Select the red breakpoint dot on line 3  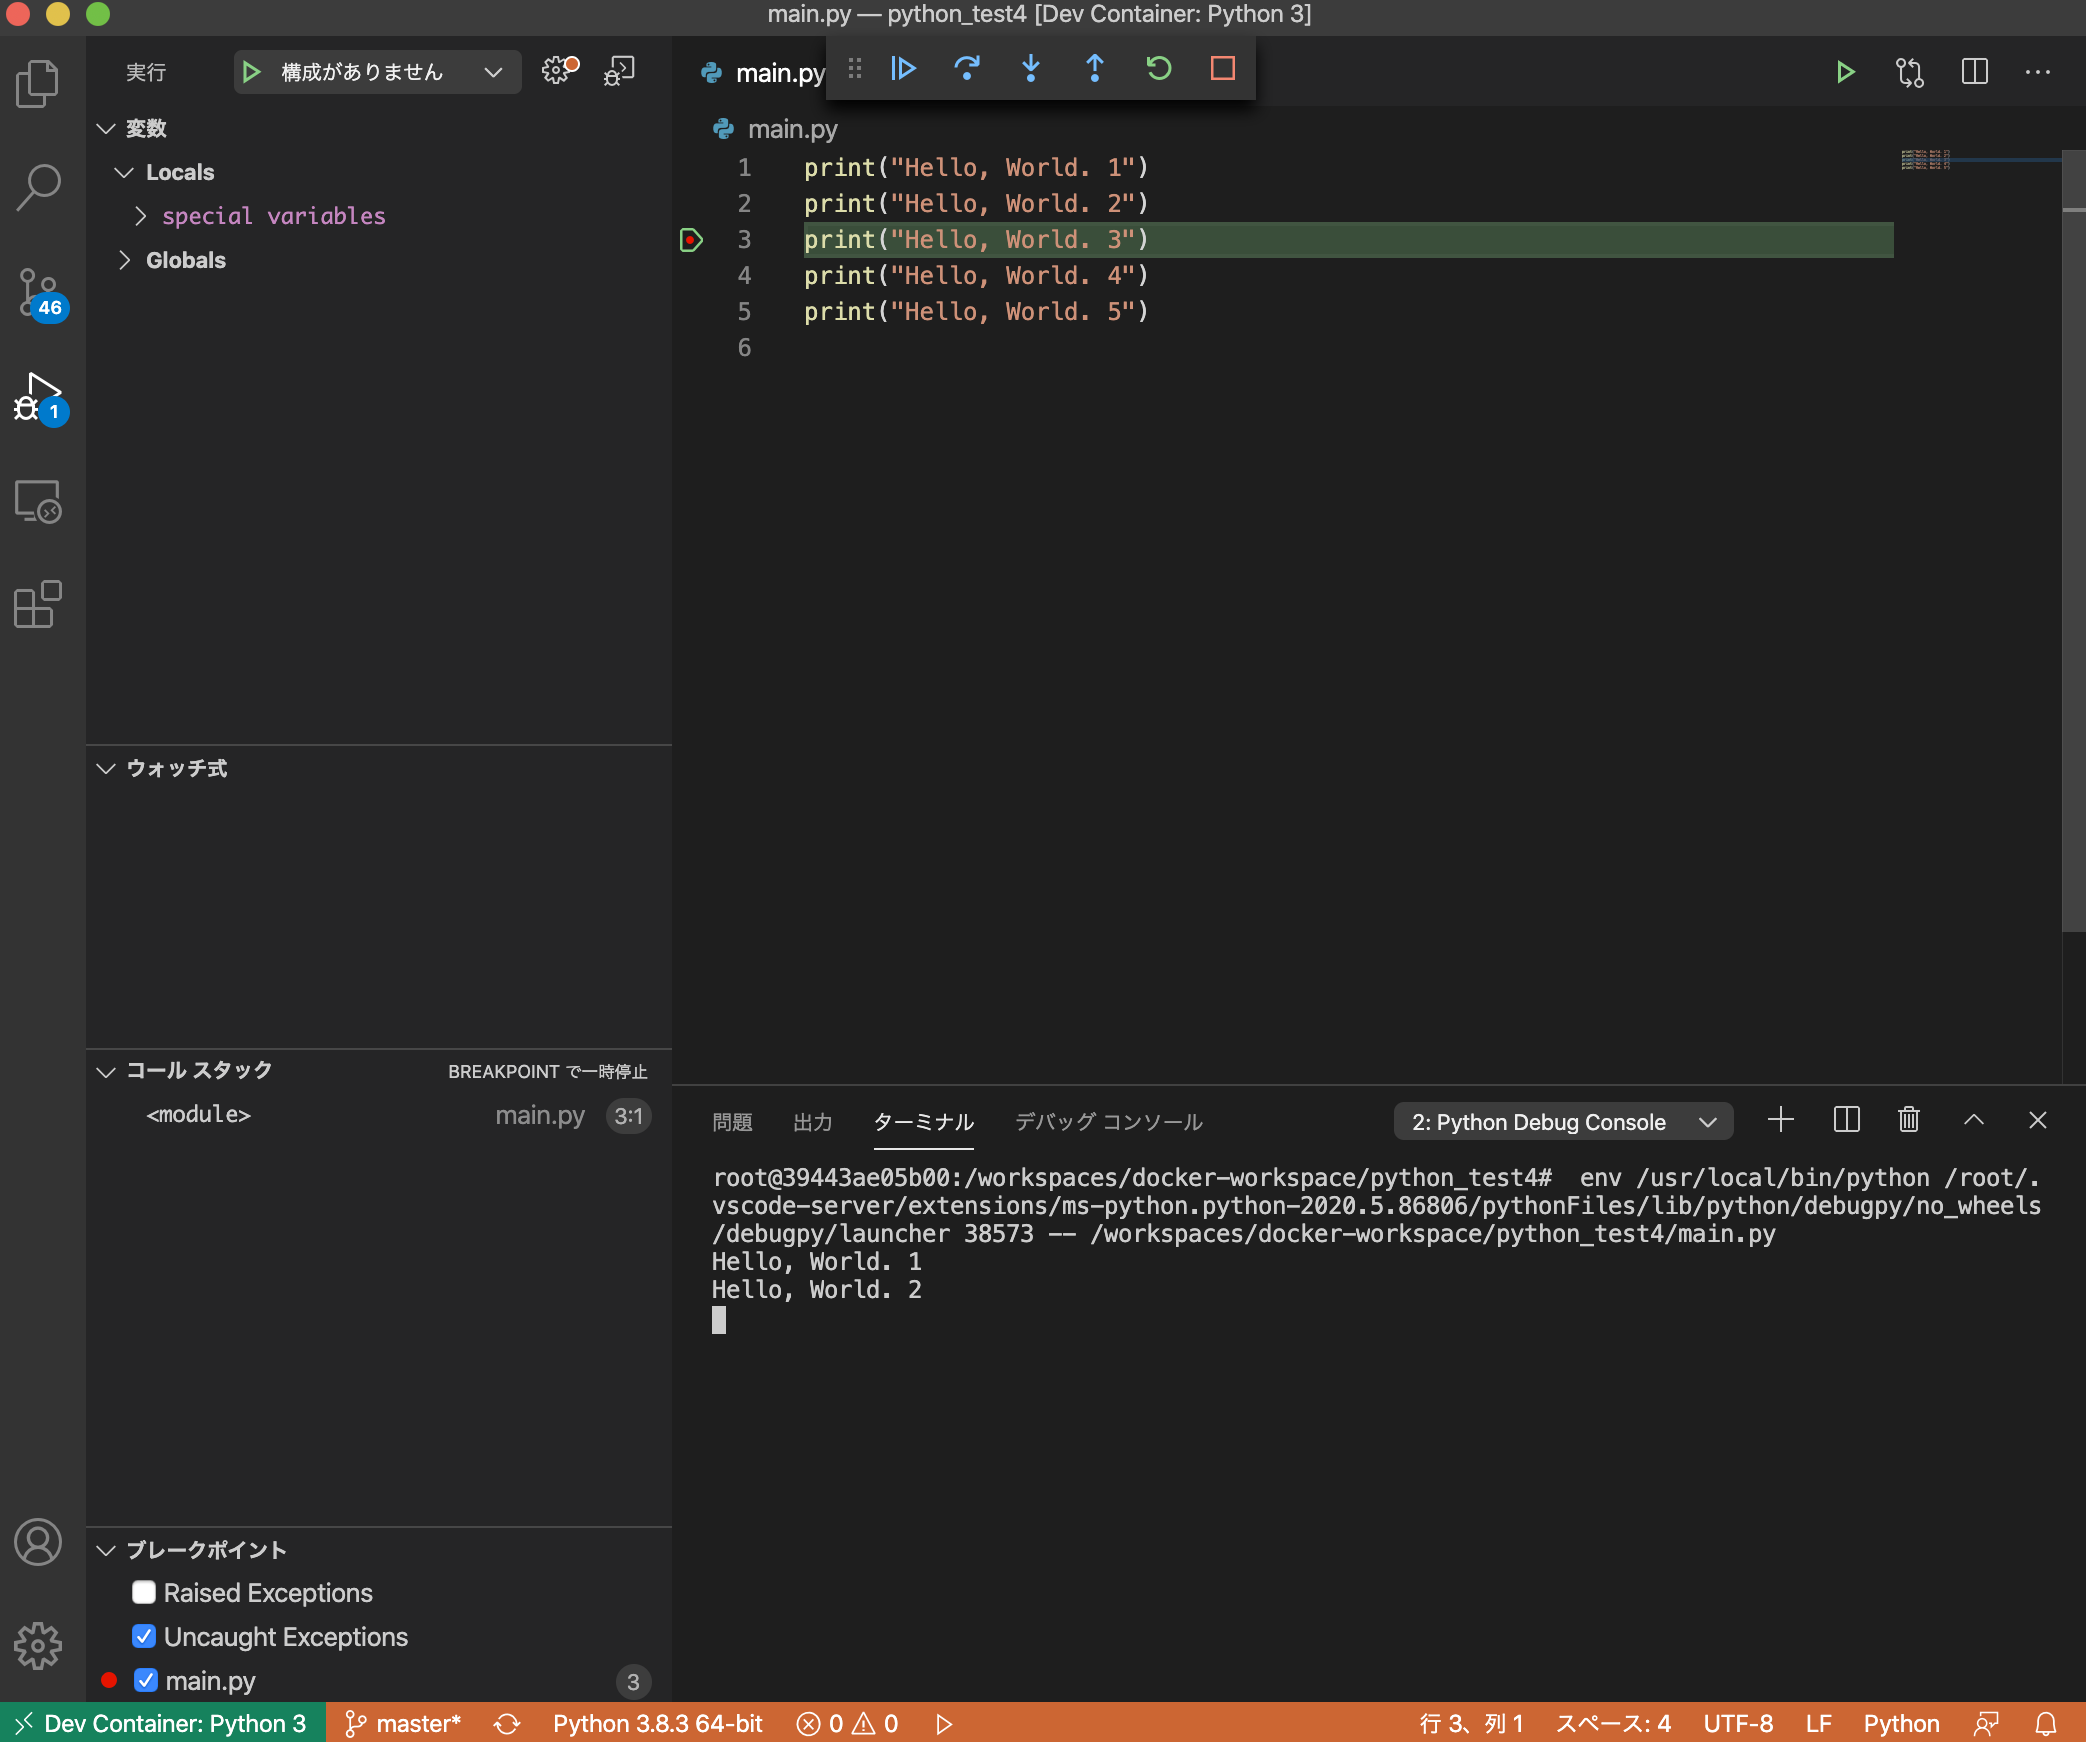point(691,240)
